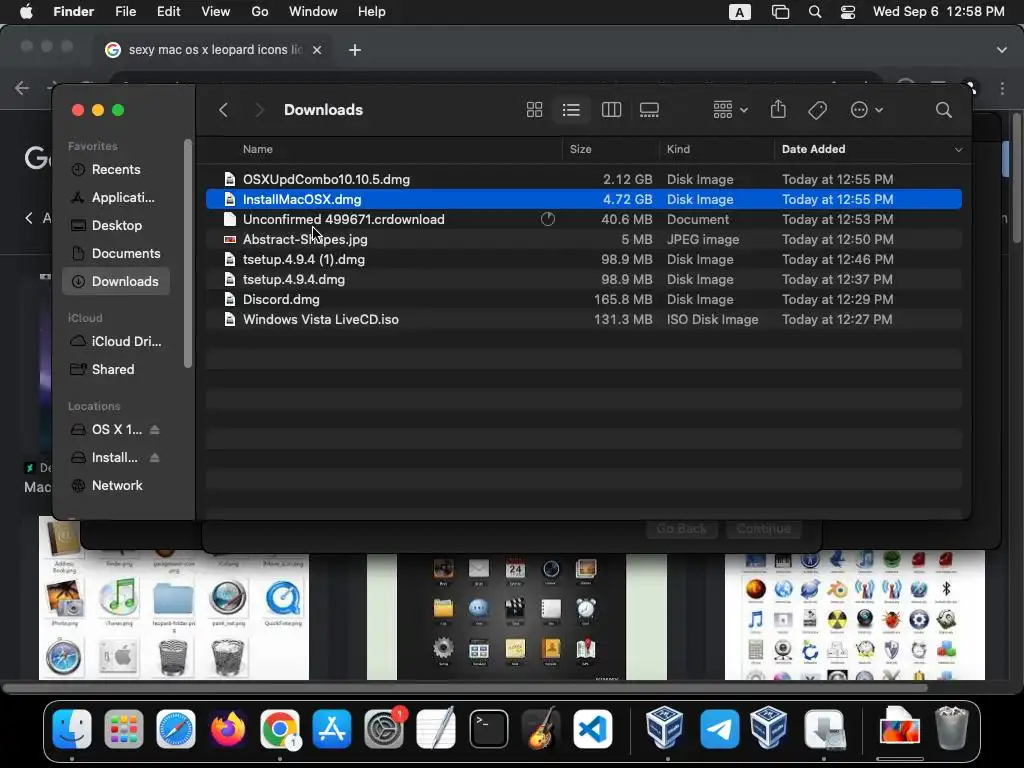Viewport: 1024px width, 768px height.
Task: Open Applications in Finder sidebar
Action: tap(116, 197)
